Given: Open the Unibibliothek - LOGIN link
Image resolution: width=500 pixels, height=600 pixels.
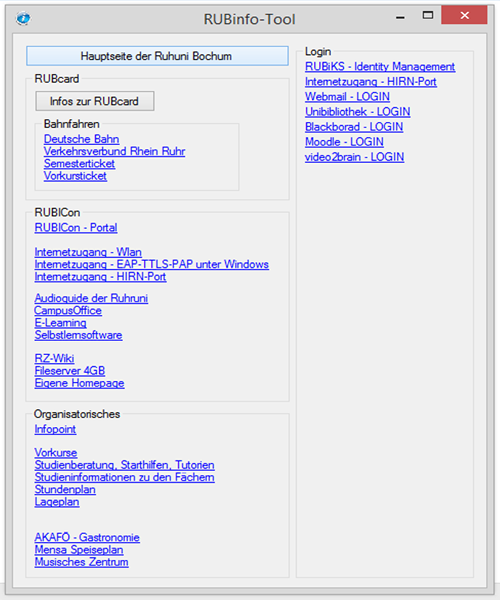Looking at the screenshot, I should (x=358, y=112).
